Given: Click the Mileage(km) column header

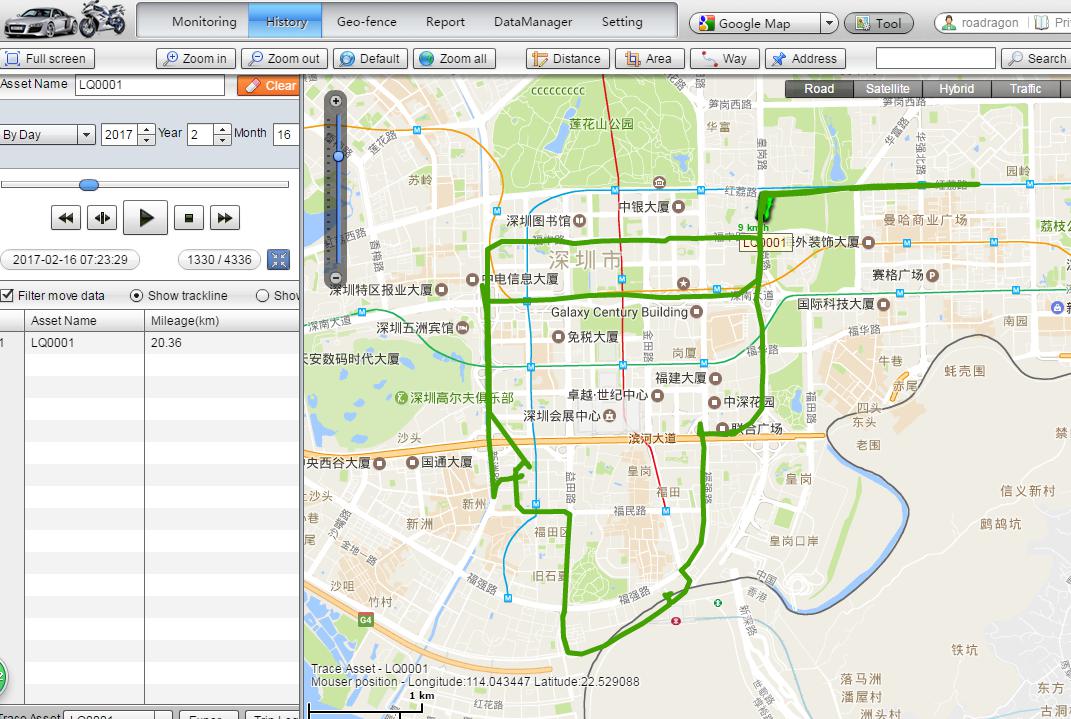Looking at the screenshot, I should (222, 321).
